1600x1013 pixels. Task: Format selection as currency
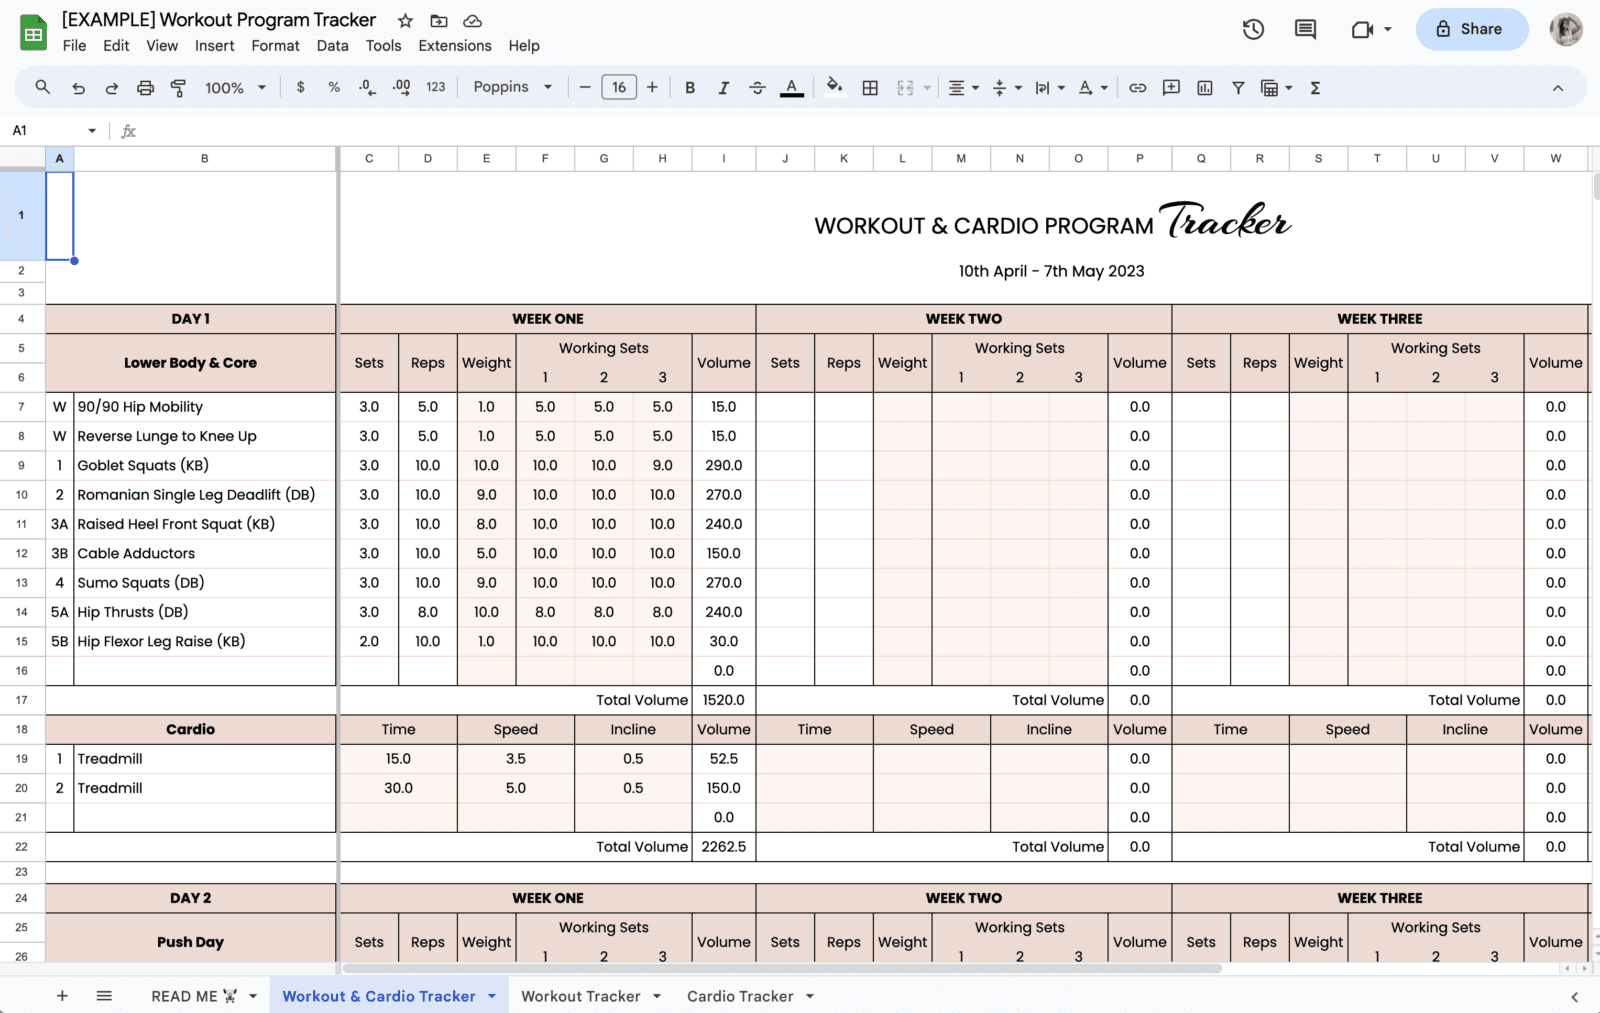[x=301, y=88]
